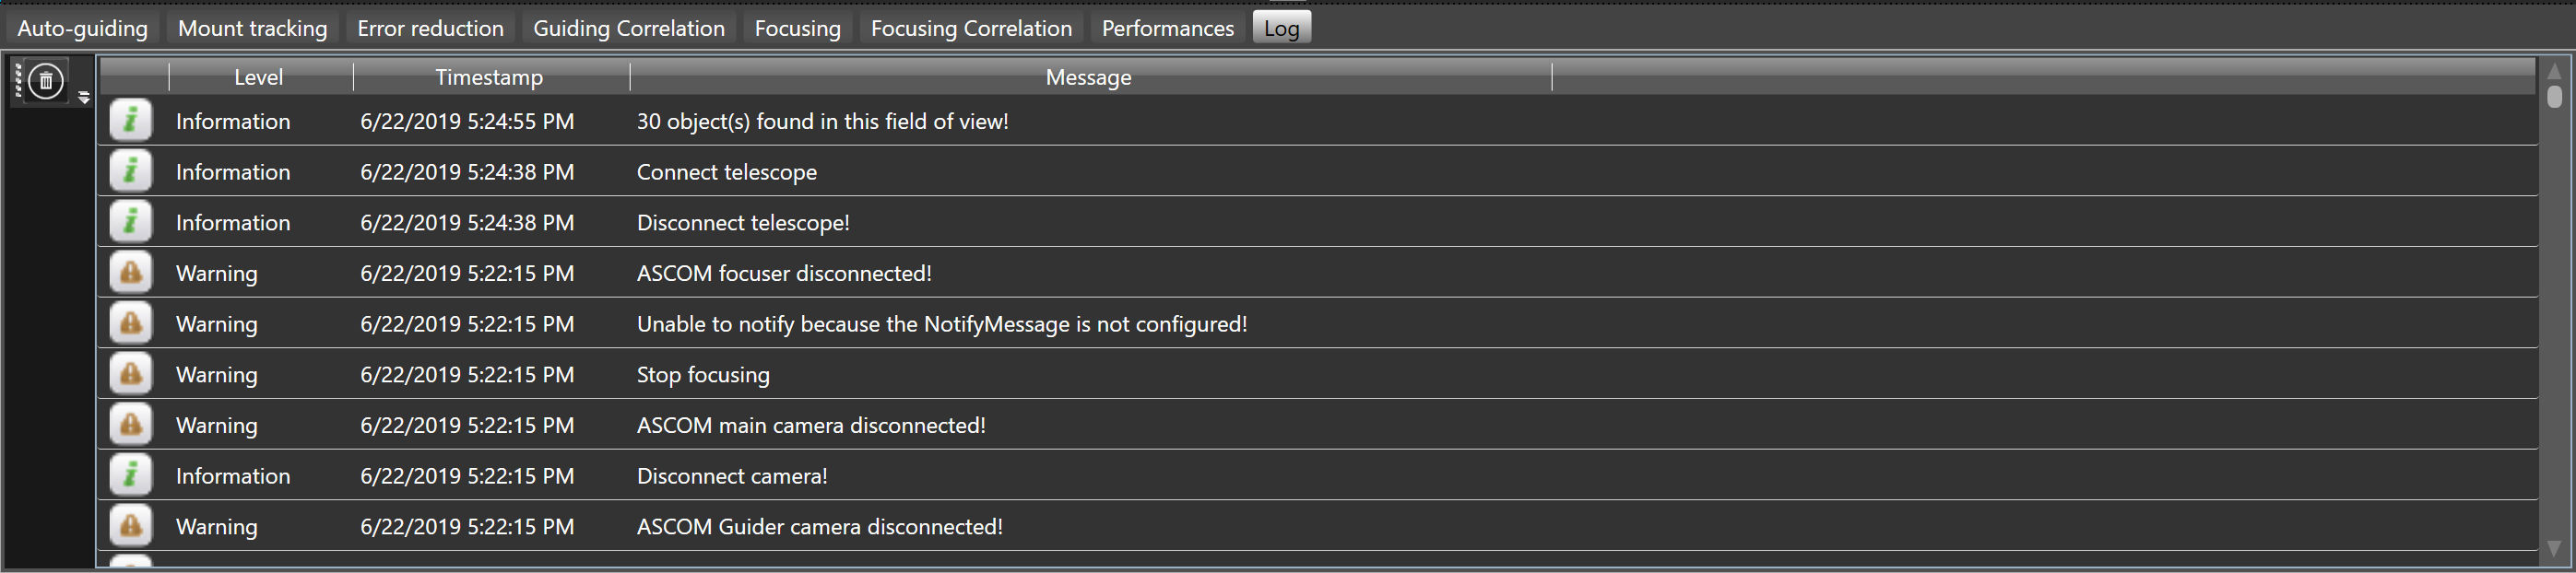Image resolution: width=2576 pixels, height=573 pixels.
Task: Click the scrollbar down arrow of the log
Action: point(2554,549)
